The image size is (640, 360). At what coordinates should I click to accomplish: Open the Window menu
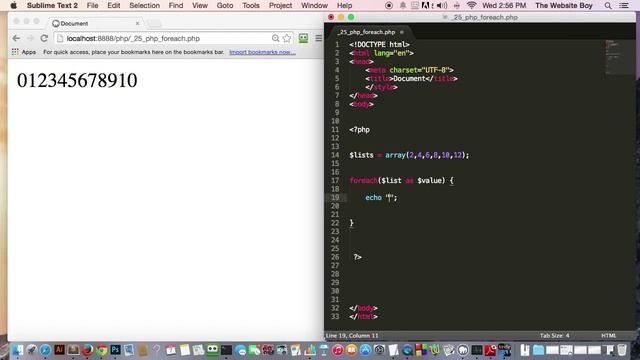point(314,5)
